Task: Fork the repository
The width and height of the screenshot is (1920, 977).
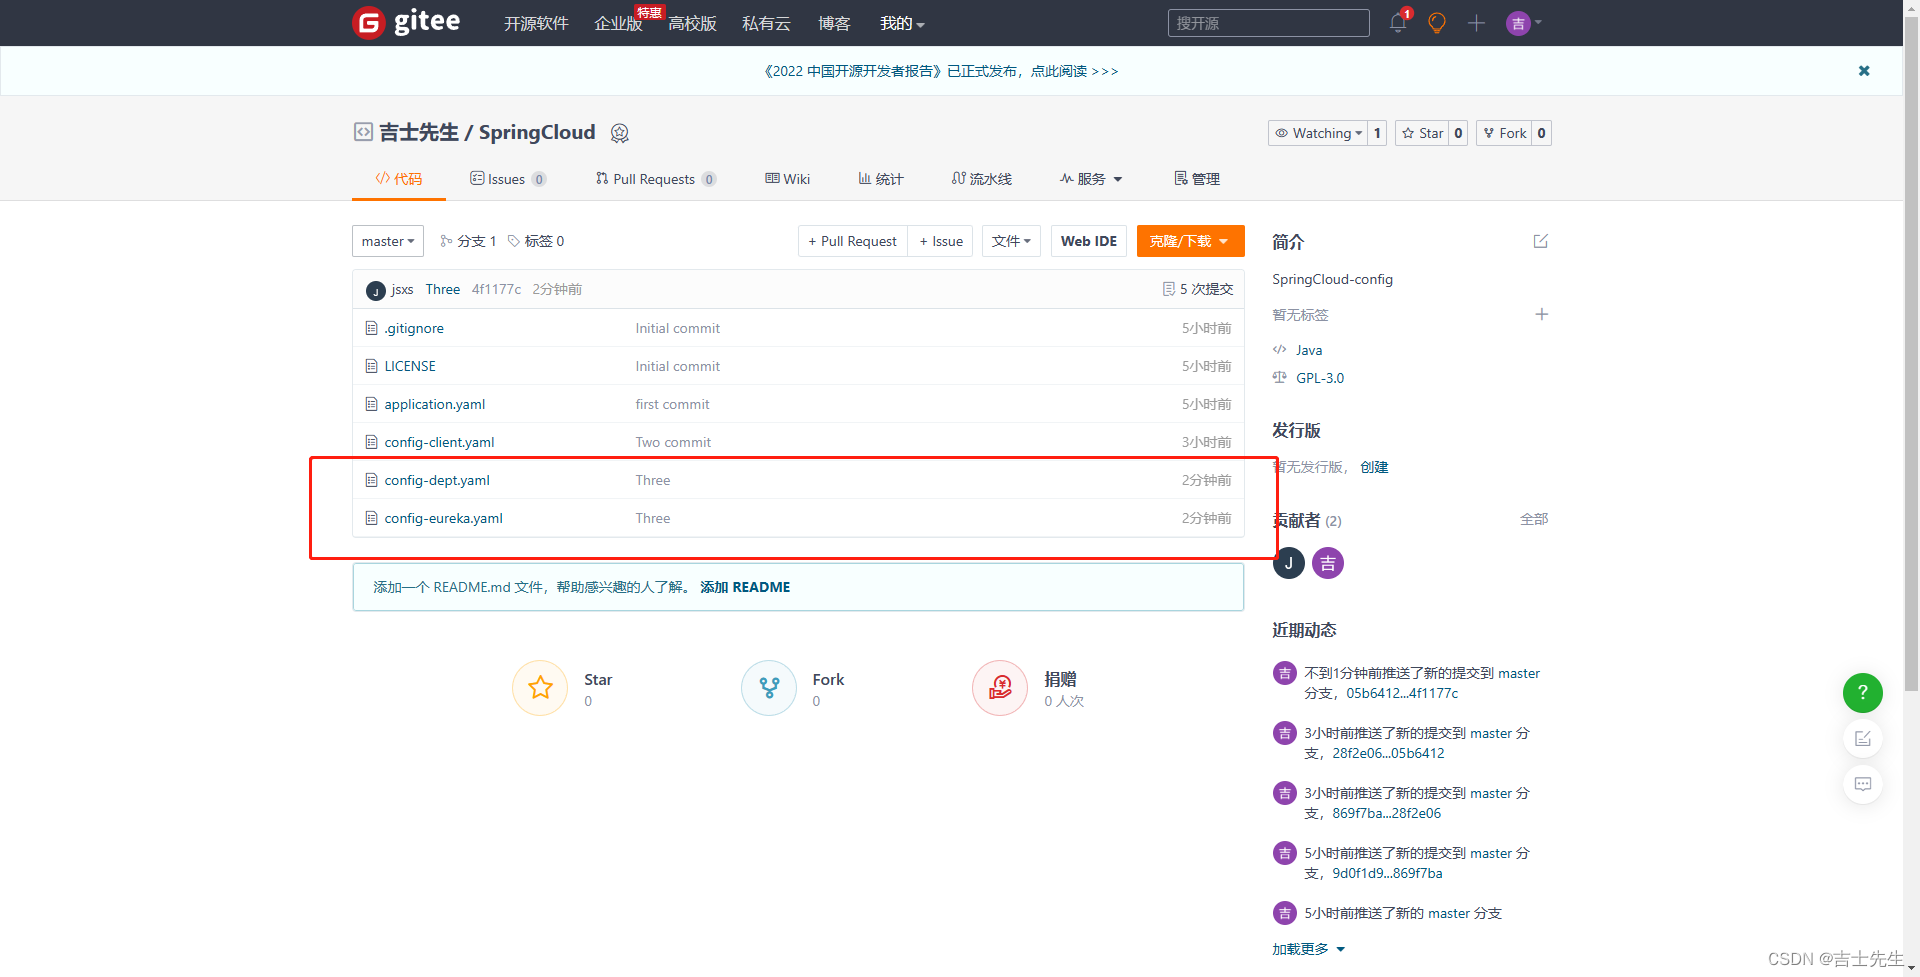Action: [x=1504, y=133]
